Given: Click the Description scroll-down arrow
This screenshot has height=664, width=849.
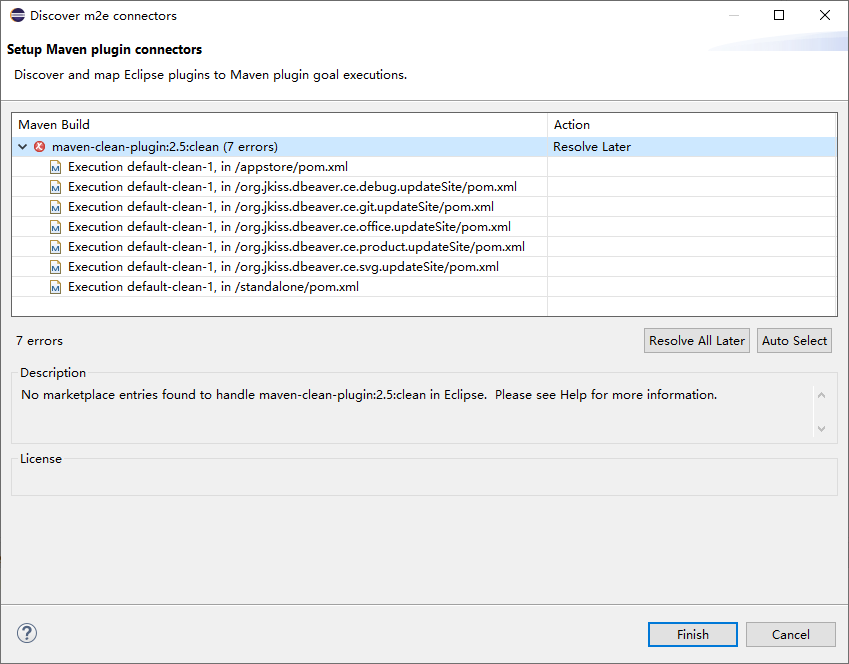Looking at the screenshot, I should [822, 429].
